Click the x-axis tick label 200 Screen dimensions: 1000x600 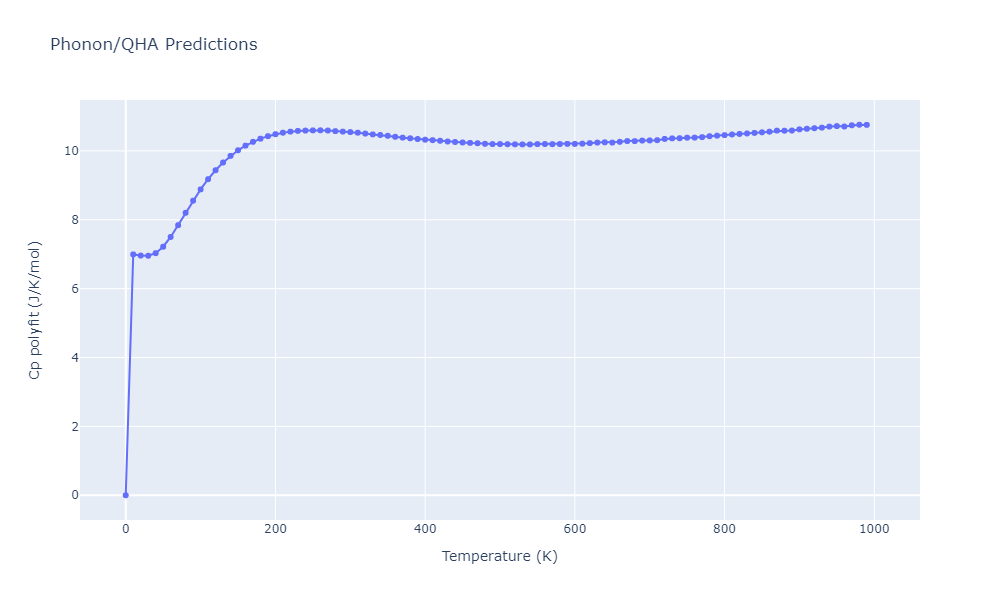275,529
